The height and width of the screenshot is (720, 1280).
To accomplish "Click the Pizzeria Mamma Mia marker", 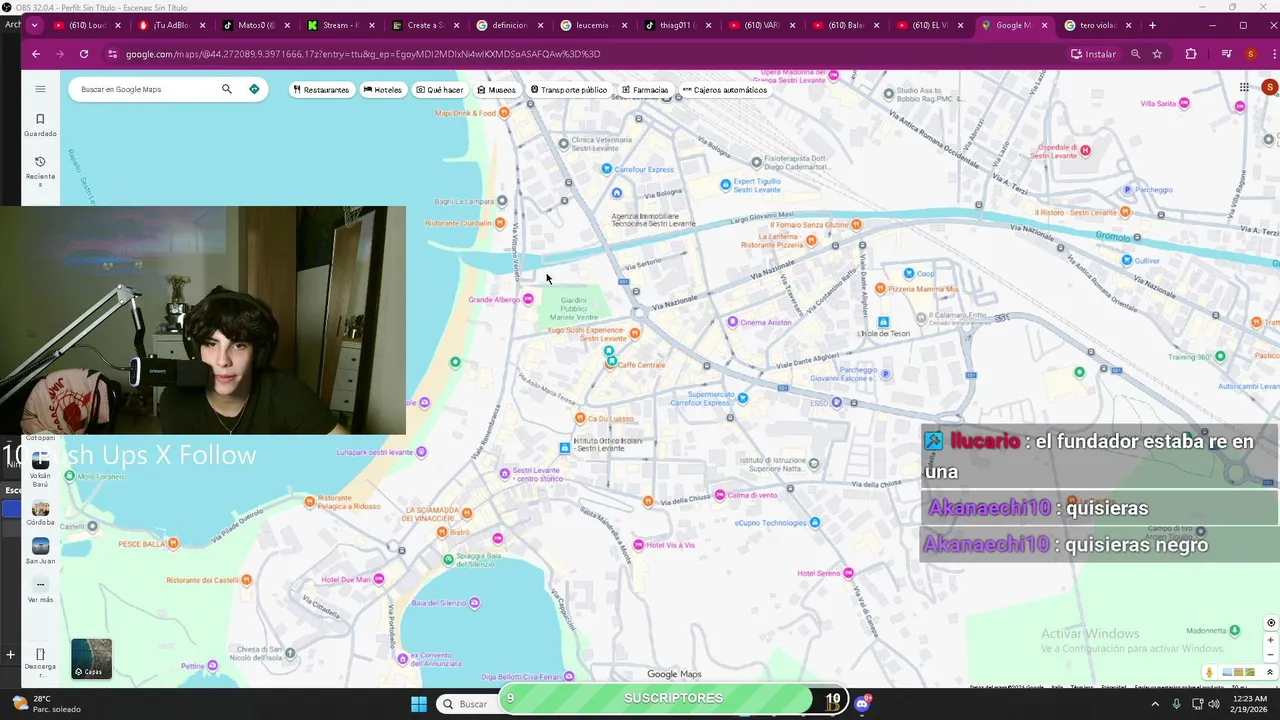I will pos(880,288).
